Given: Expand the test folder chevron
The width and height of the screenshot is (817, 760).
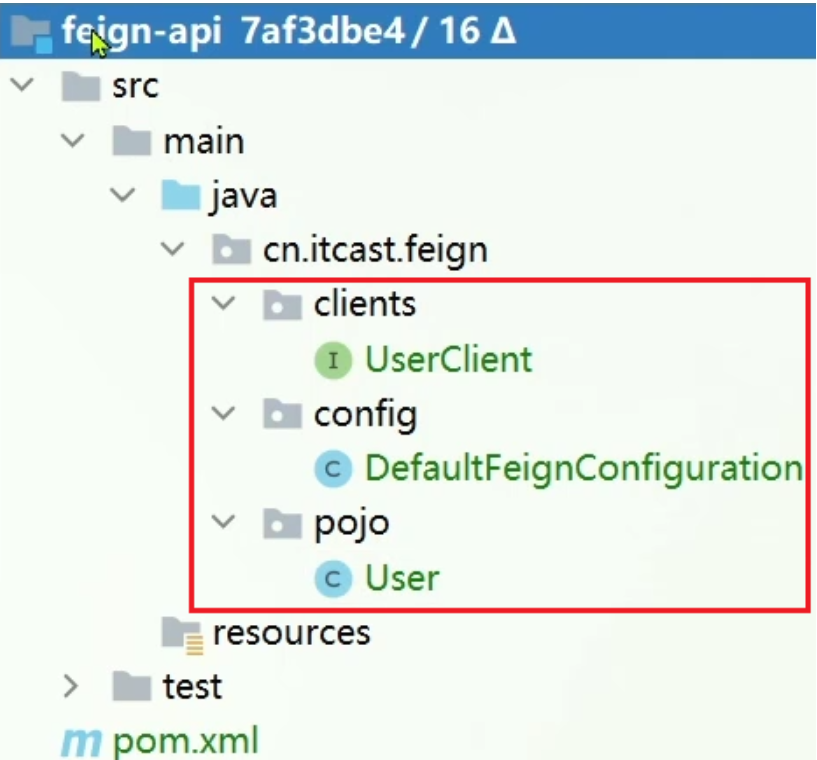Looking at the screenshot, I should [x=72, y=687].
